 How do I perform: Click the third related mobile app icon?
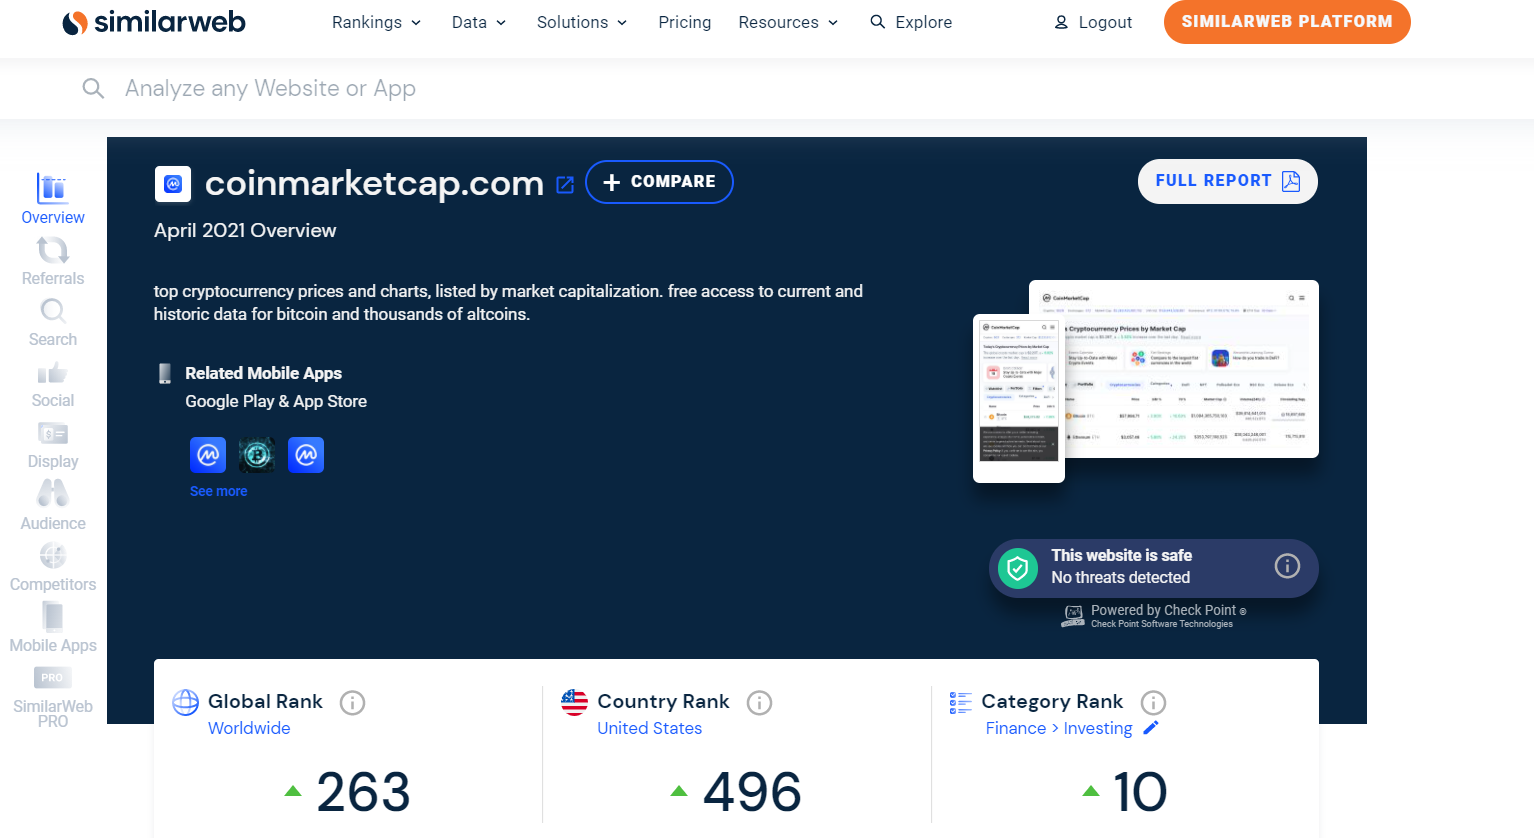click(306, 455)
